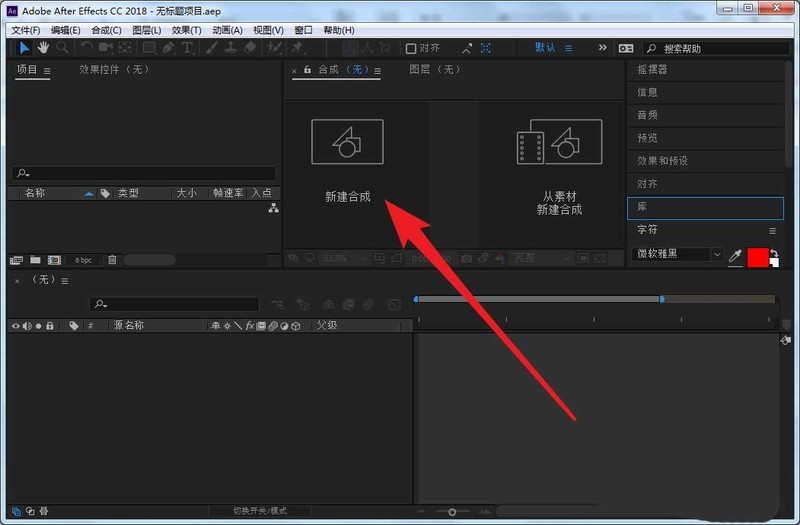
Task: Open the 项目 panel menu icon
Action: (47, 71)
